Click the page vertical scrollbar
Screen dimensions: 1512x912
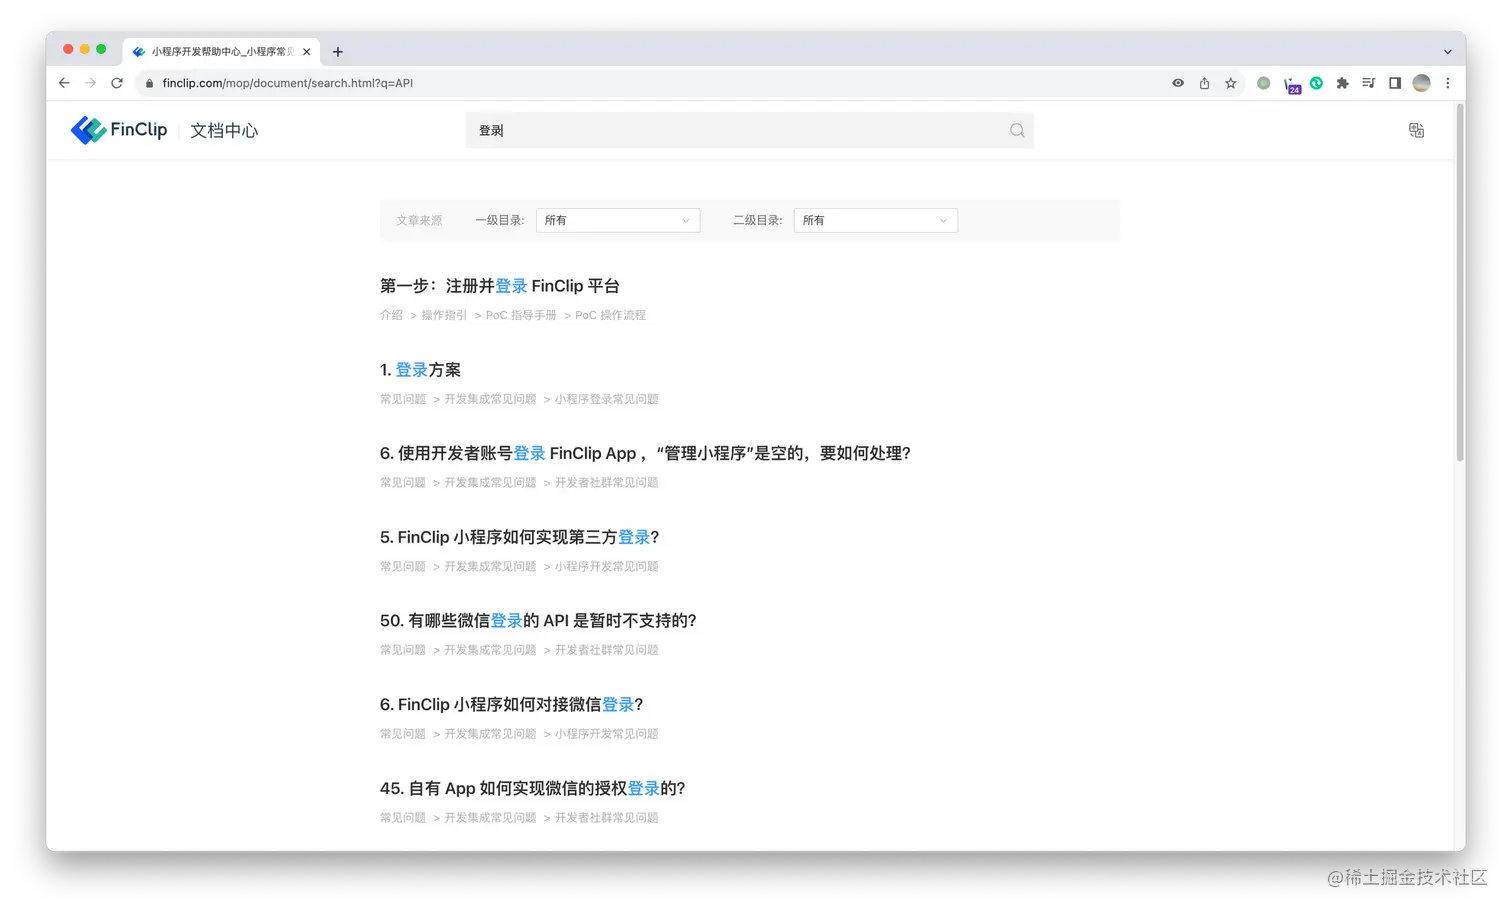(x=1460, y=282)
